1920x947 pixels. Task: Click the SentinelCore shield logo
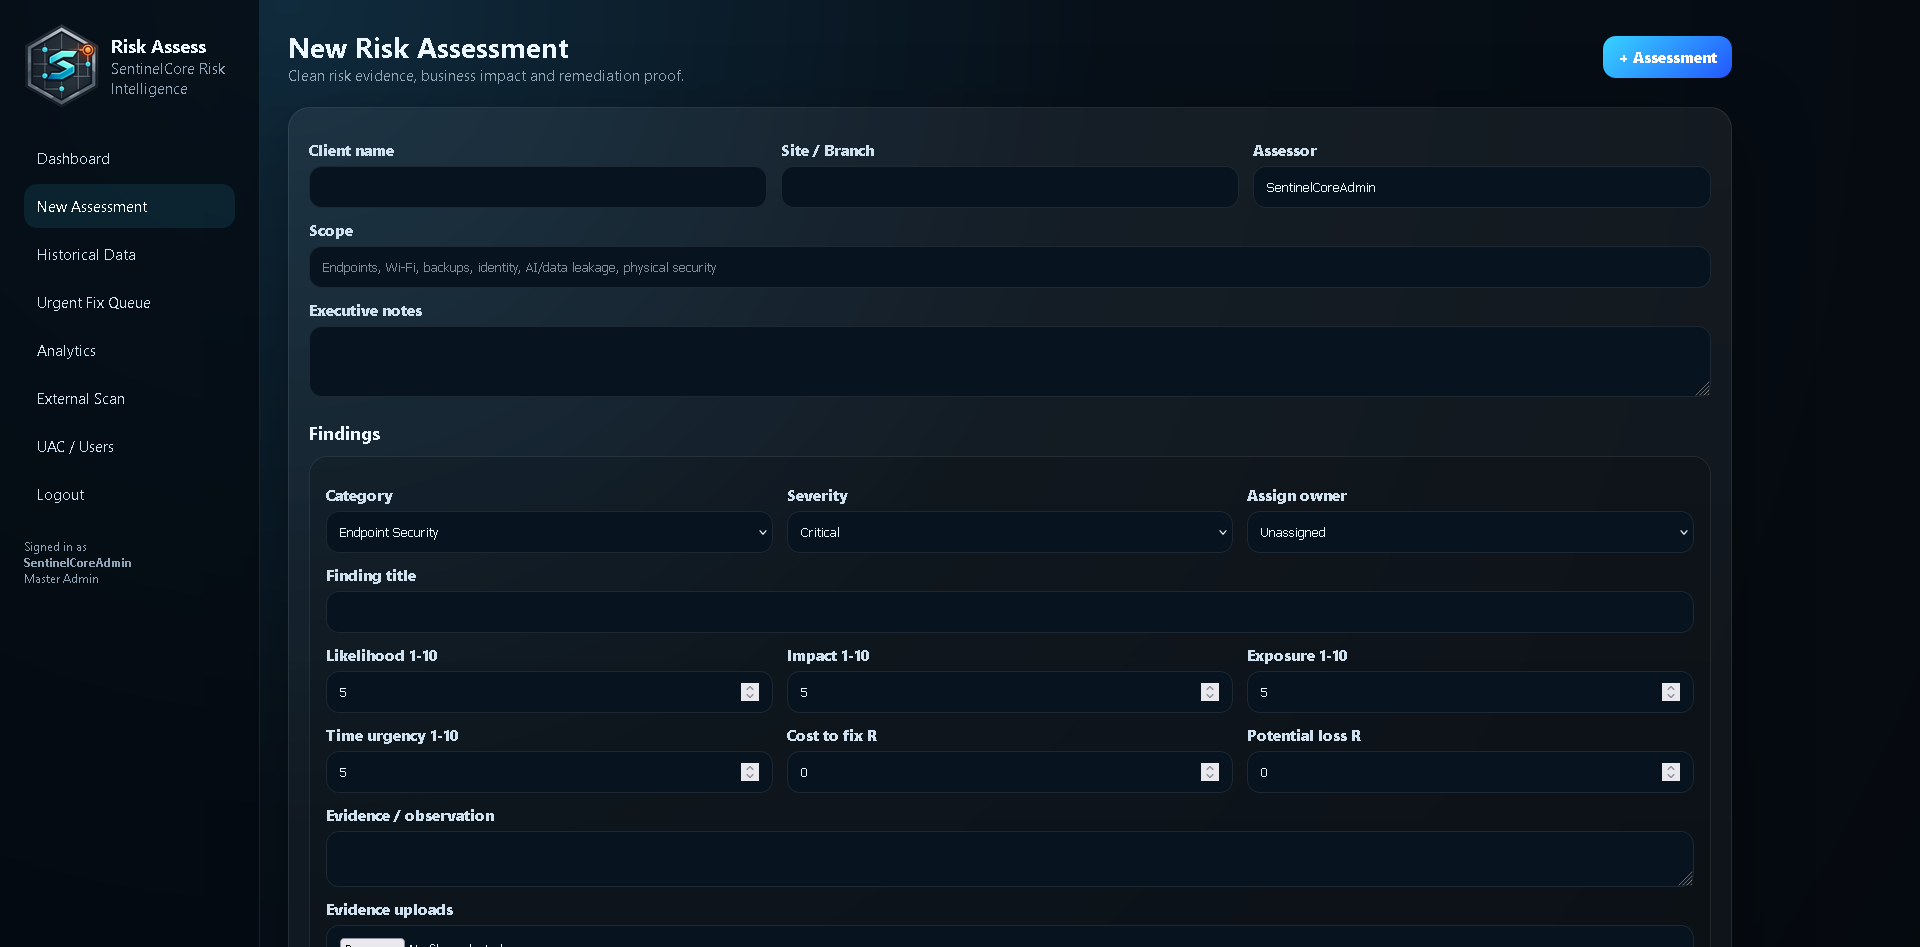62,66
